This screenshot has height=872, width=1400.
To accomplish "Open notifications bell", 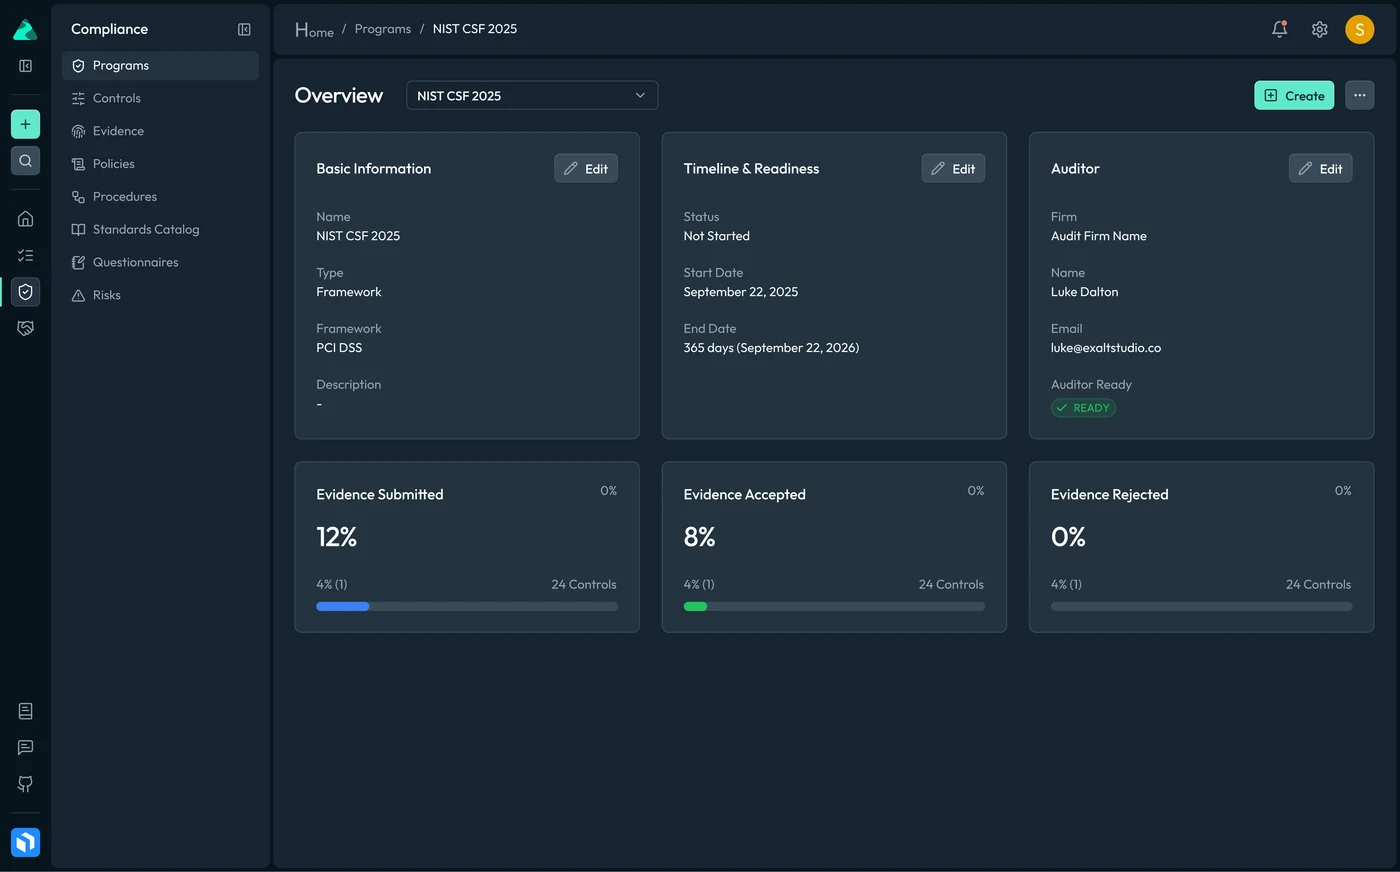I will coord(1279,29).
